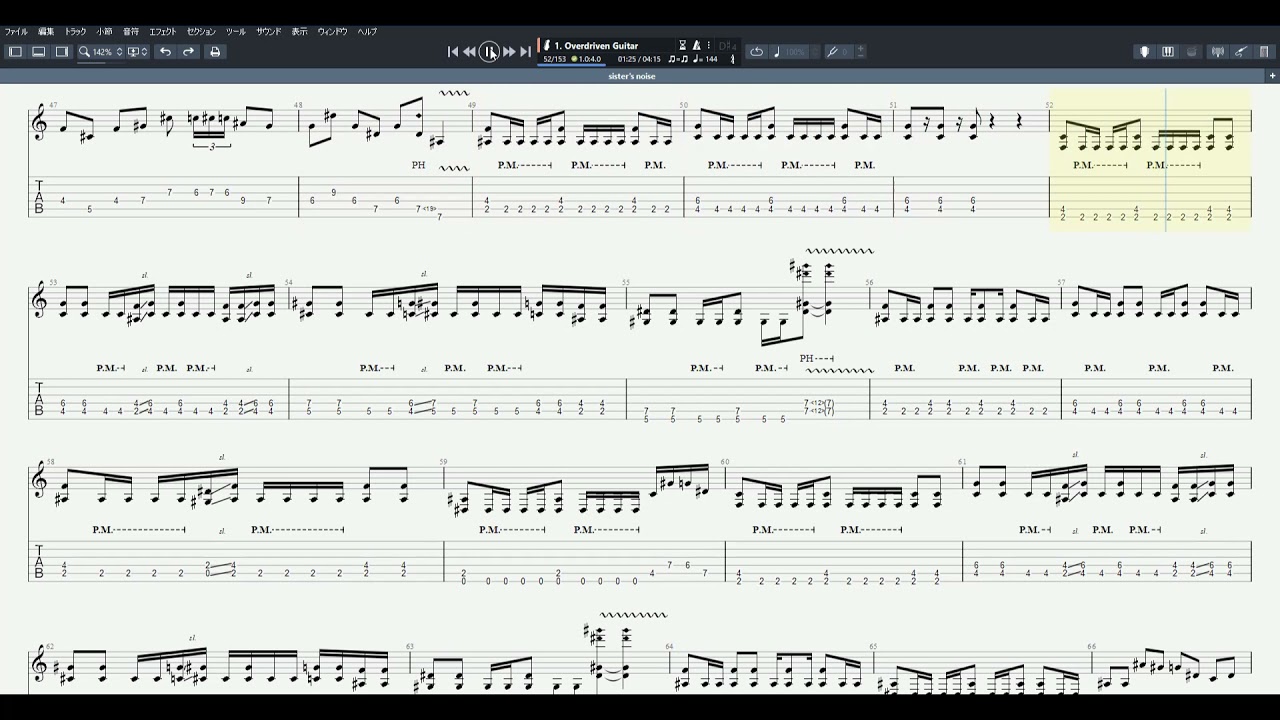Open the ファイル menu
1280x720 pixels.
16,32
